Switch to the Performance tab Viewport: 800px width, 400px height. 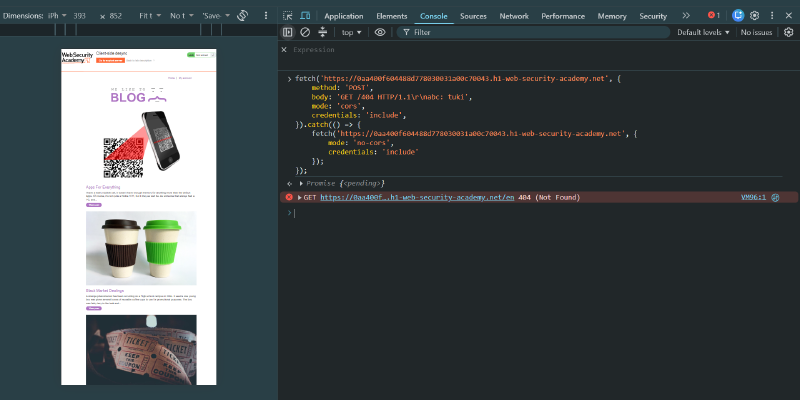coord(563,16)
